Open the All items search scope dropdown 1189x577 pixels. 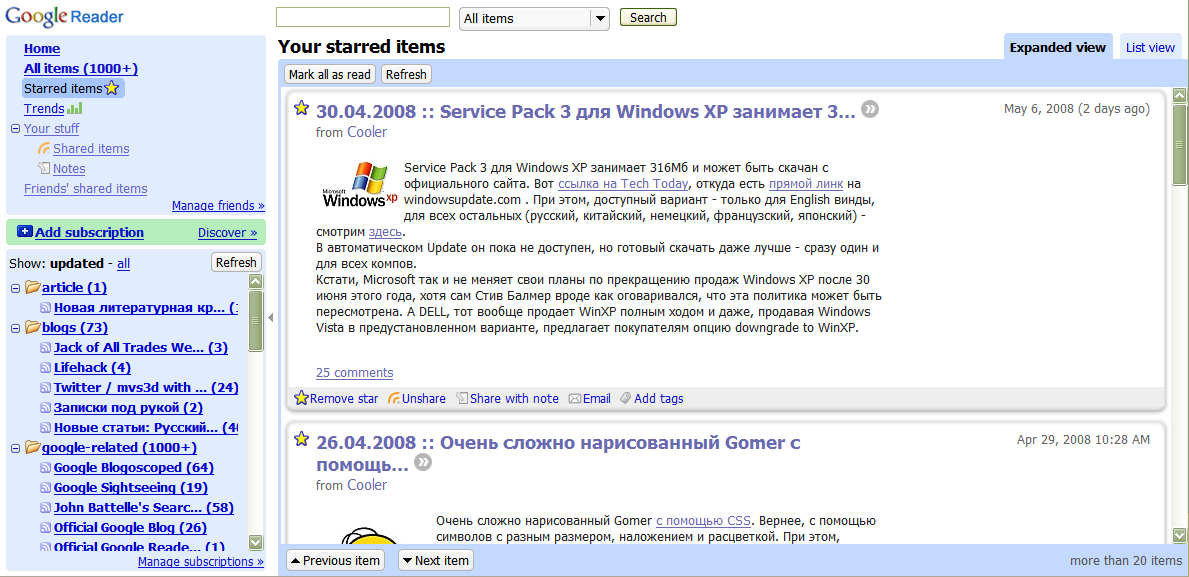(535, 18)
